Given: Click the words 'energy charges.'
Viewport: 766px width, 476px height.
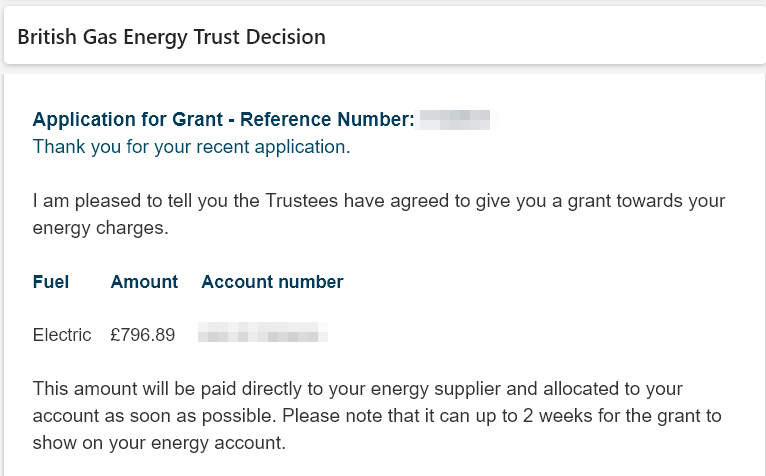Looking at the screenshot, I should click(101, 228).
